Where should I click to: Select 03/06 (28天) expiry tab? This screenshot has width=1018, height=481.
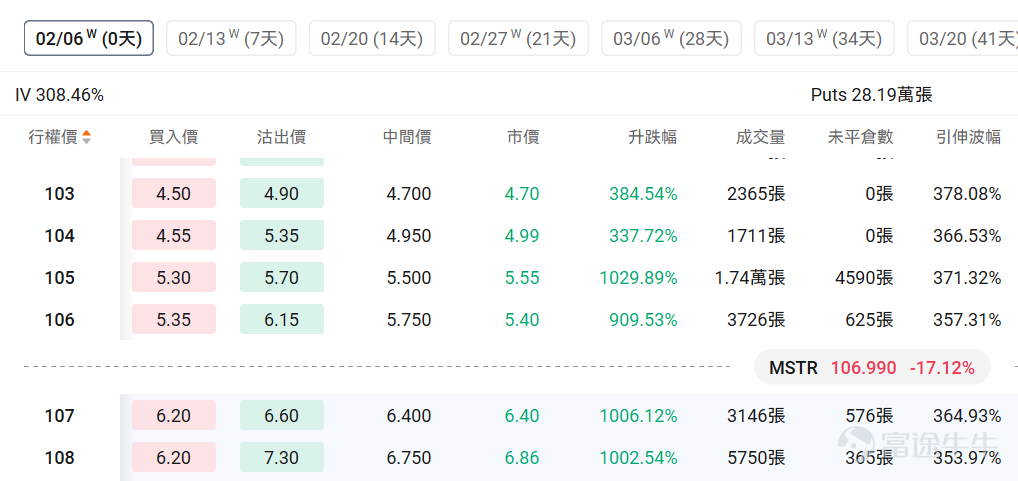(671, 38)
